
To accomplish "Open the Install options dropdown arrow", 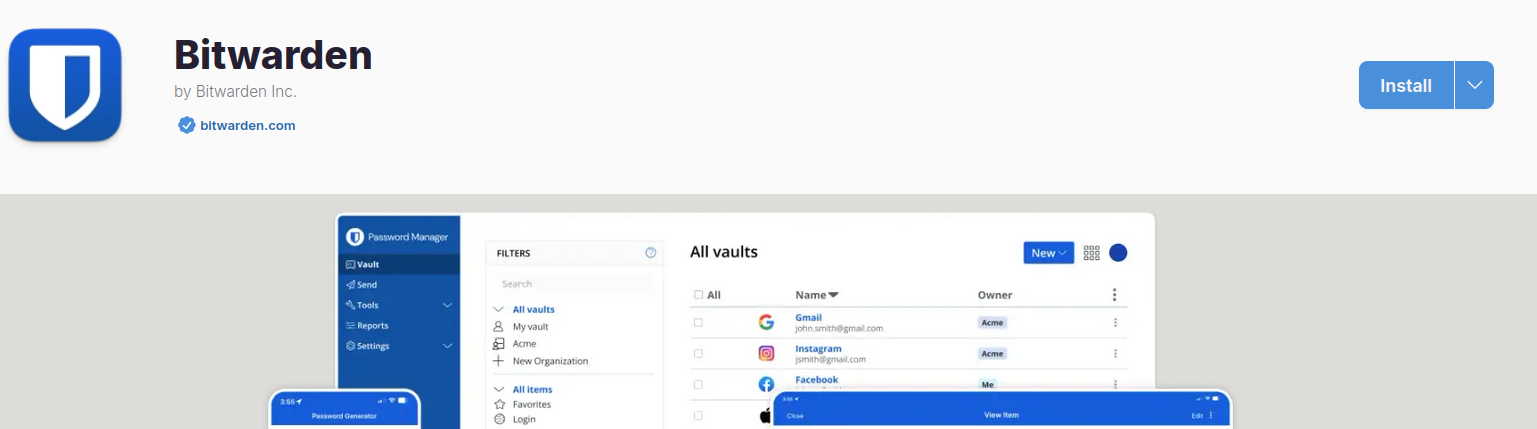I will click(x=1474, y=85).
